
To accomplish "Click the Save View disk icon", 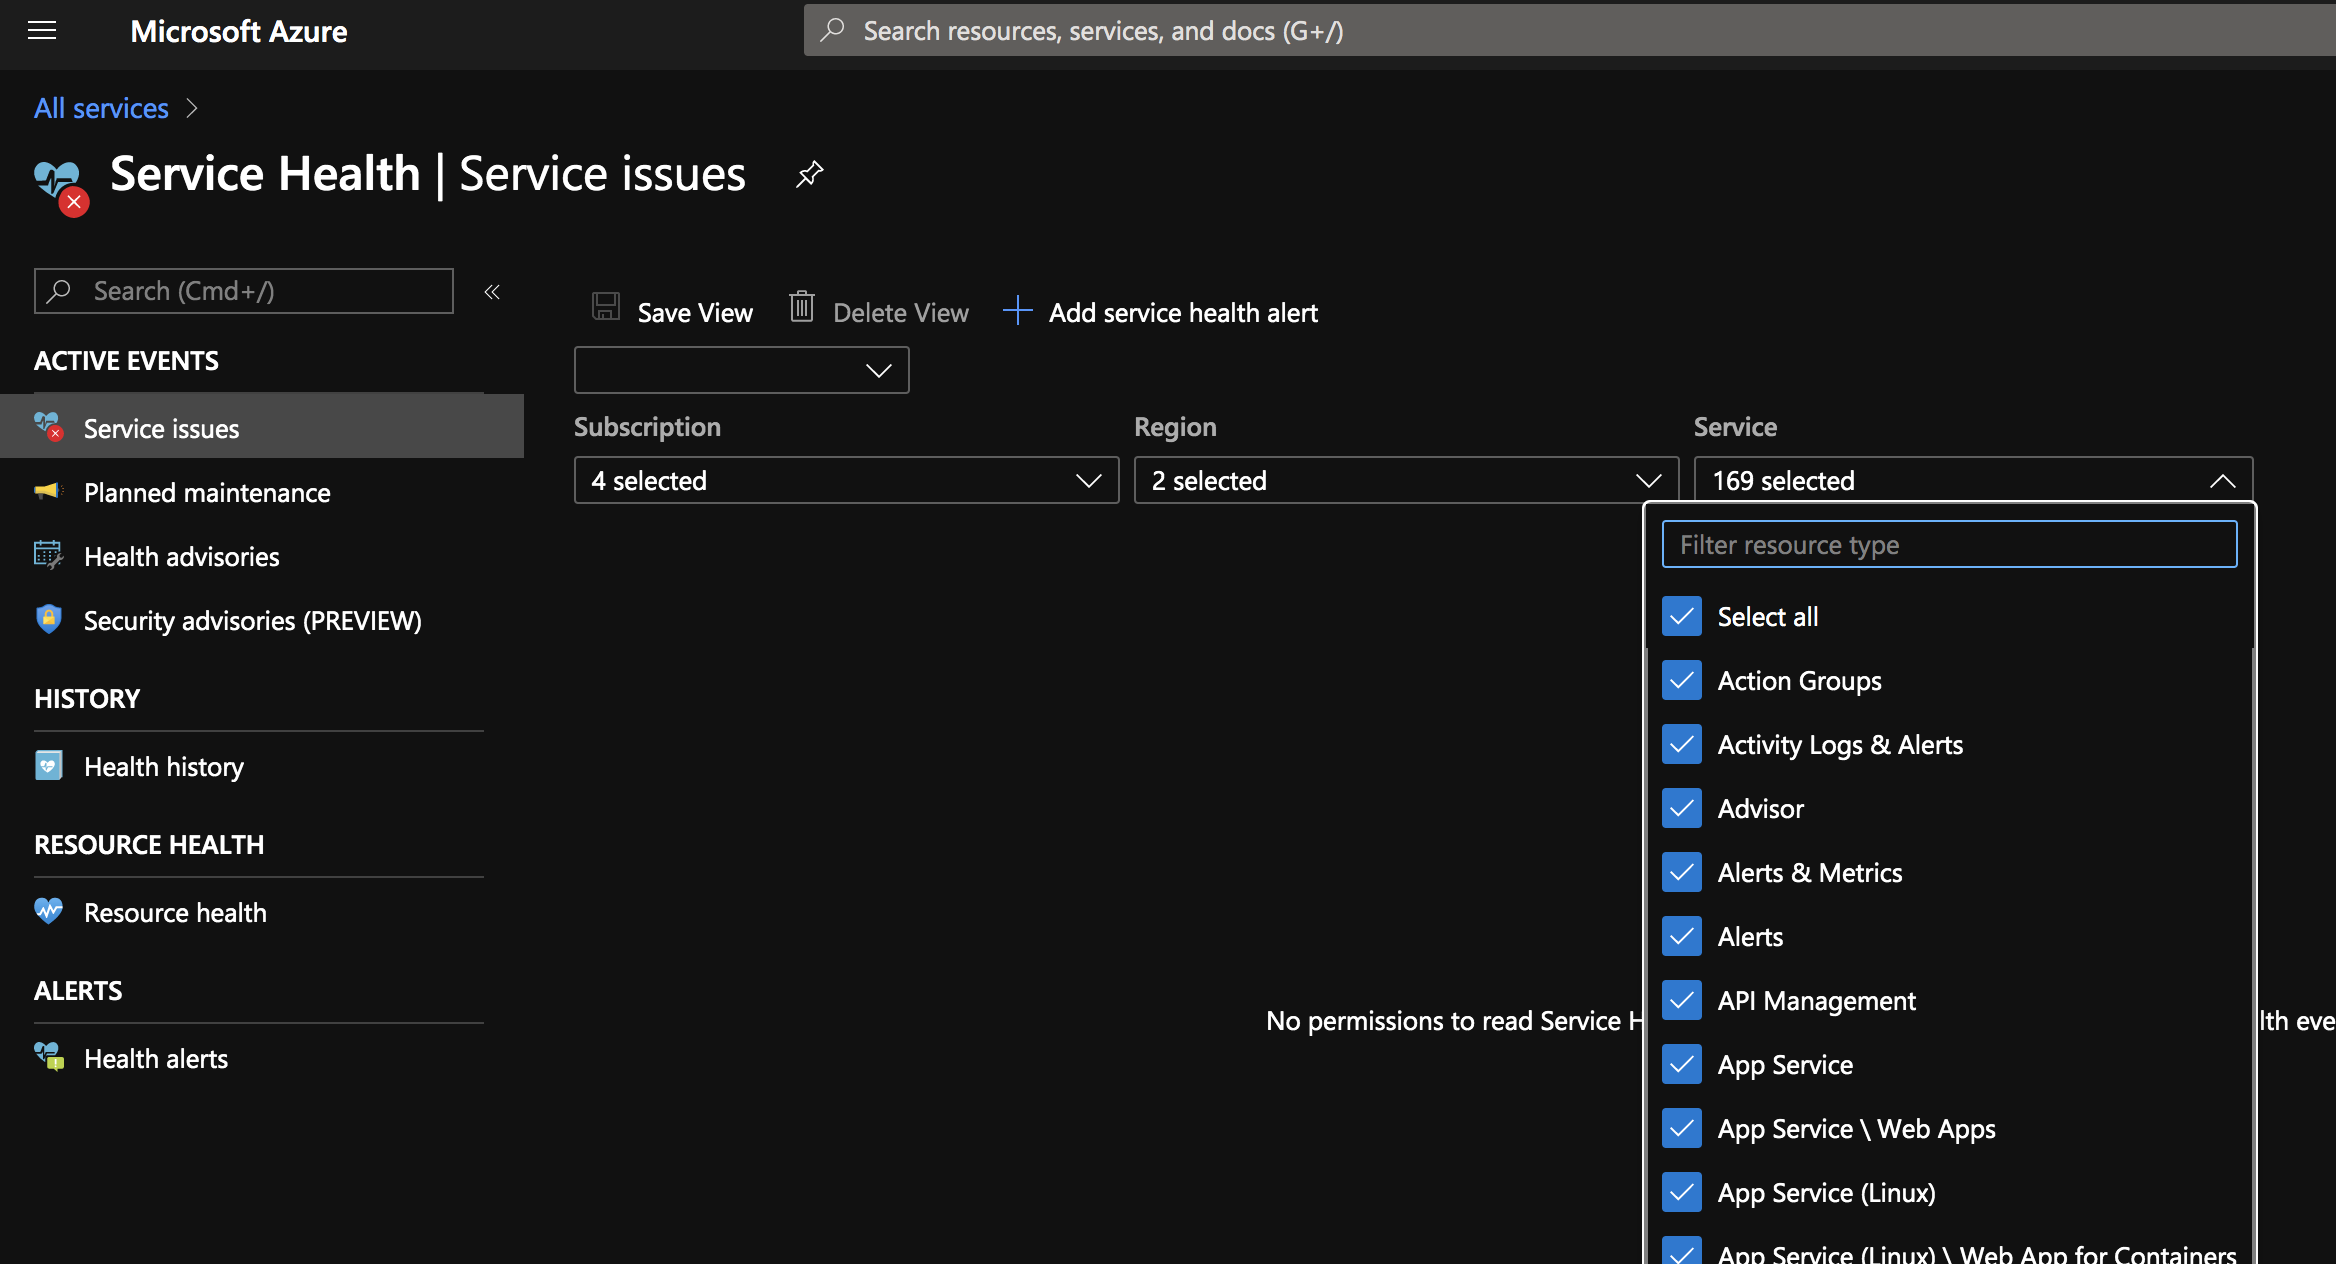I will coord(606,306).
